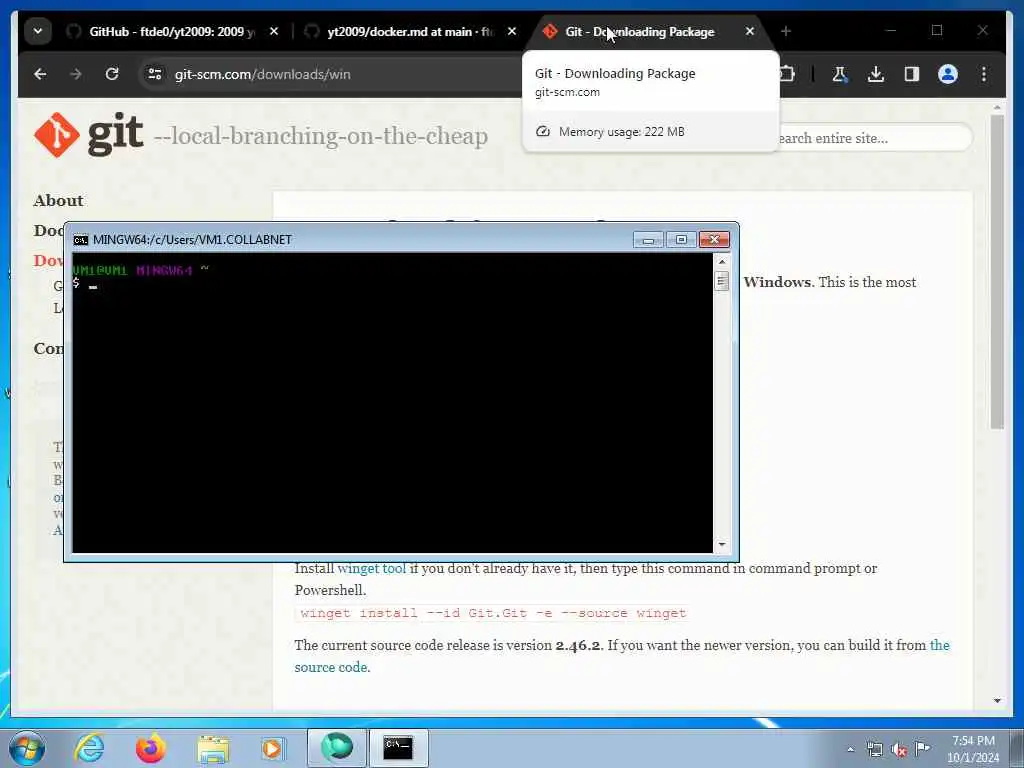1024x768 pixels.
Task: Click the page scrollbar down arrow
Action: coord(997,701)
